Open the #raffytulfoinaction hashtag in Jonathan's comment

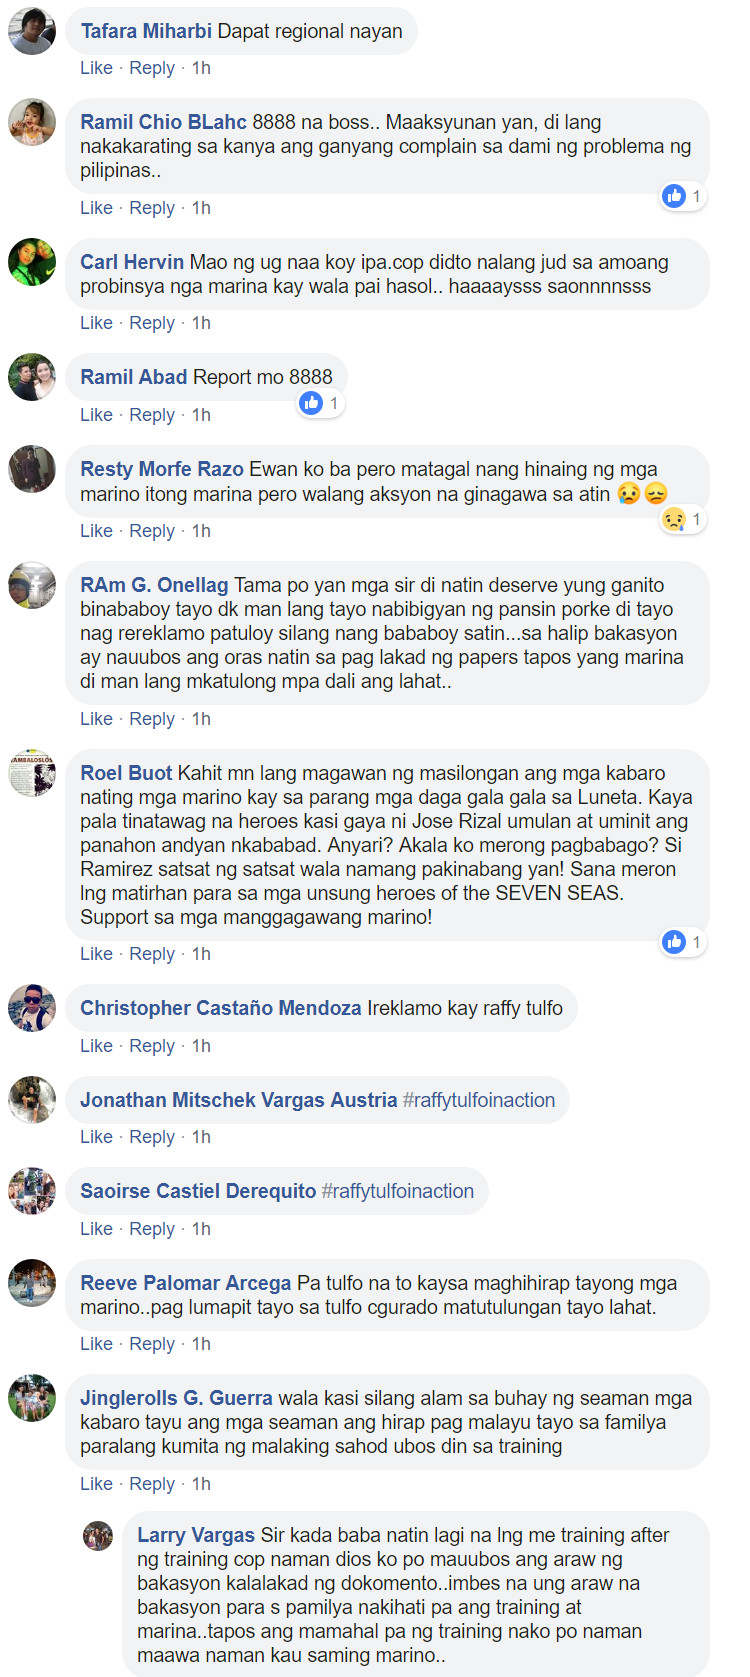point(478,1100)
